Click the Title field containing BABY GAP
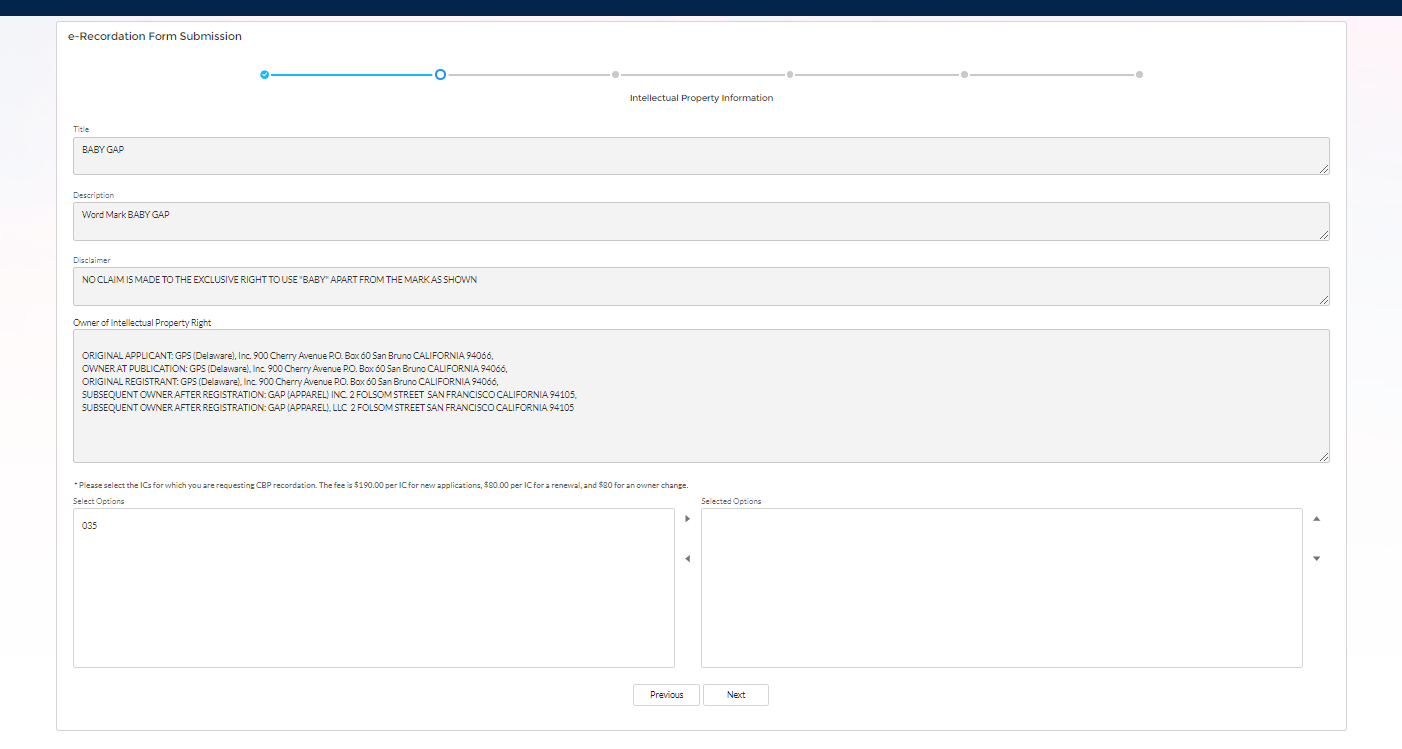Screen dimensions: 1402x749 tap(701, 156)
